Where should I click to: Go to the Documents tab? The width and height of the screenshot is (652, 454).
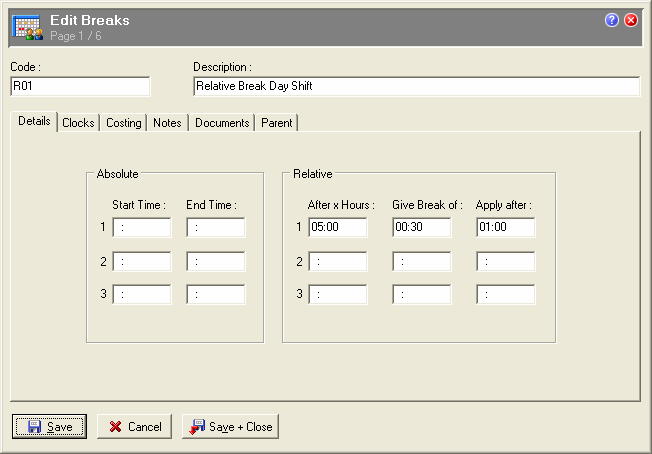point(222,123)
